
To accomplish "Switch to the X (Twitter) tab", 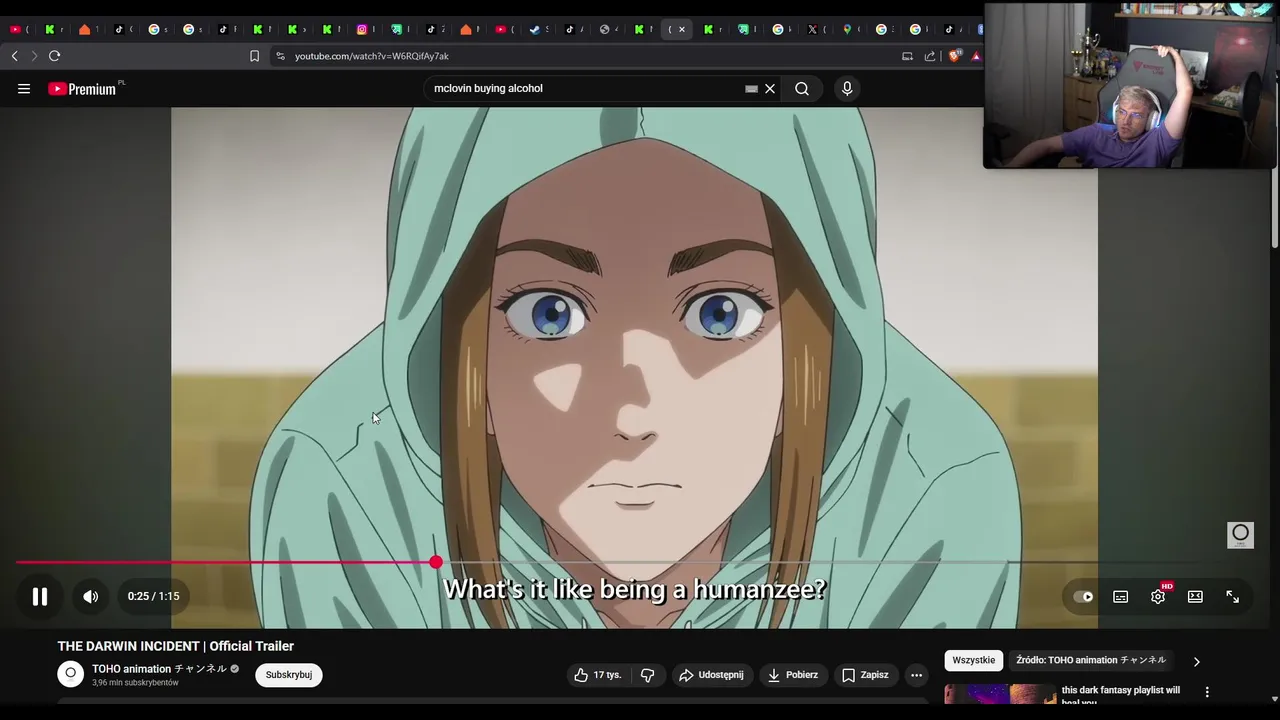I will pos(812,29).
